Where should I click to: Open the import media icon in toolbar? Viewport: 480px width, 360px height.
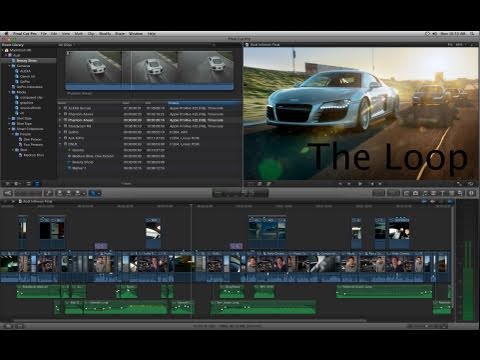pos(8,193)
